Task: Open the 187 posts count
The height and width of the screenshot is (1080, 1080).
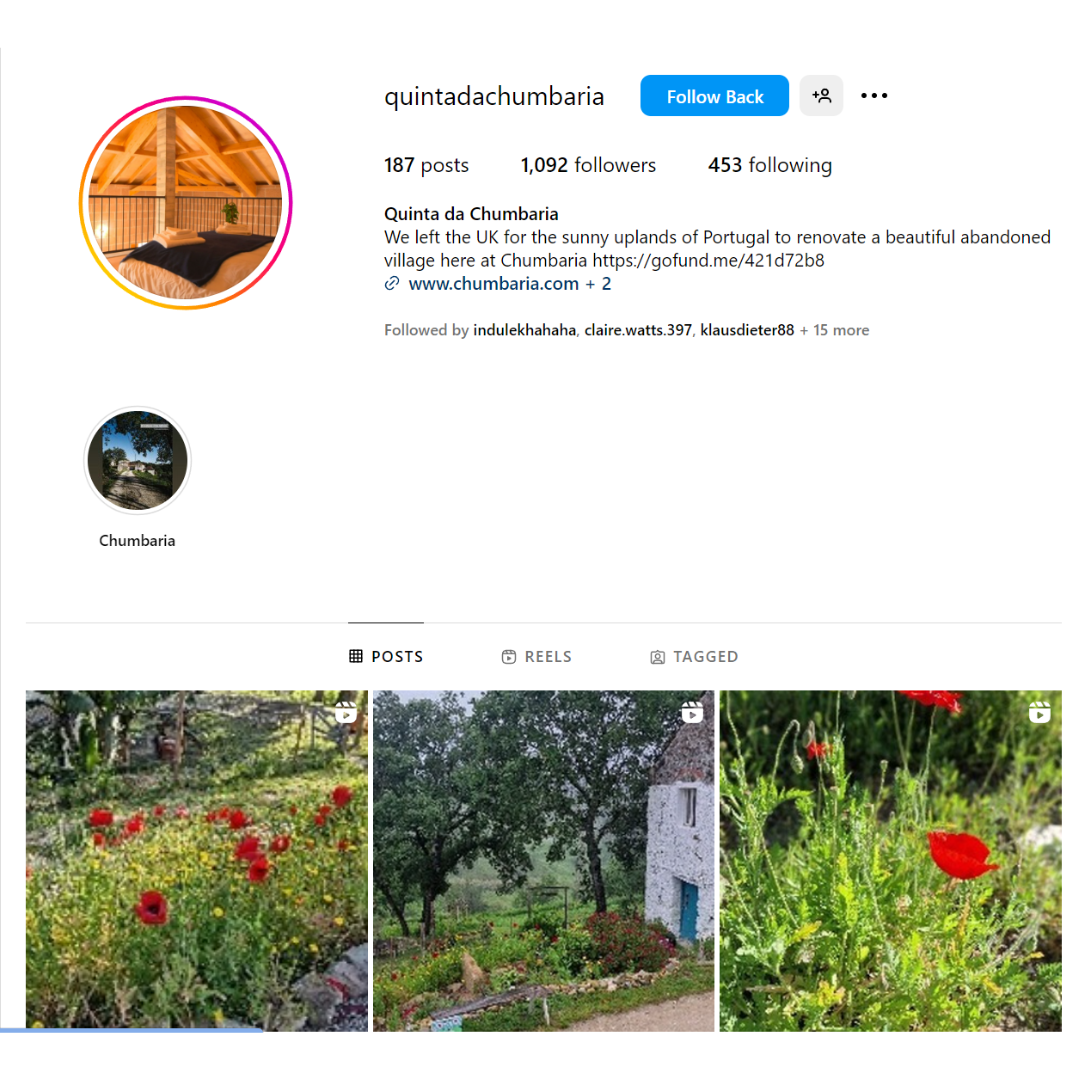Action: tap(426, 165)
